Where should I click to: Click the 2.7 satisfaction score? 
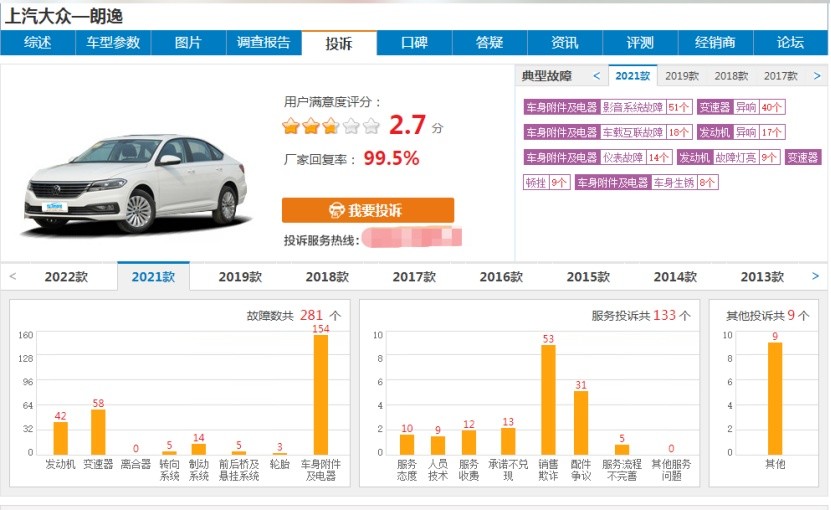pos(407,126)
